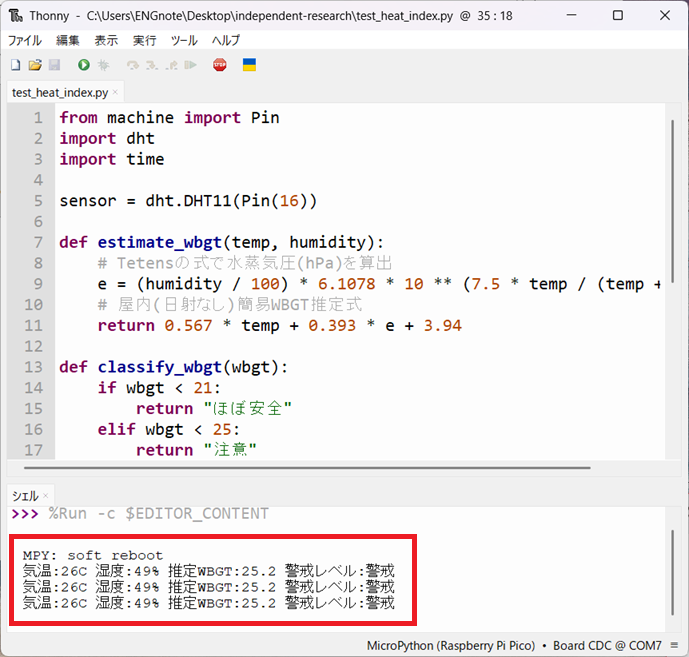Click the MicroPython (Raspberry Pi Pico) interpreter selector
Screen dimensions: 689x657
click(x=451, y=646)
